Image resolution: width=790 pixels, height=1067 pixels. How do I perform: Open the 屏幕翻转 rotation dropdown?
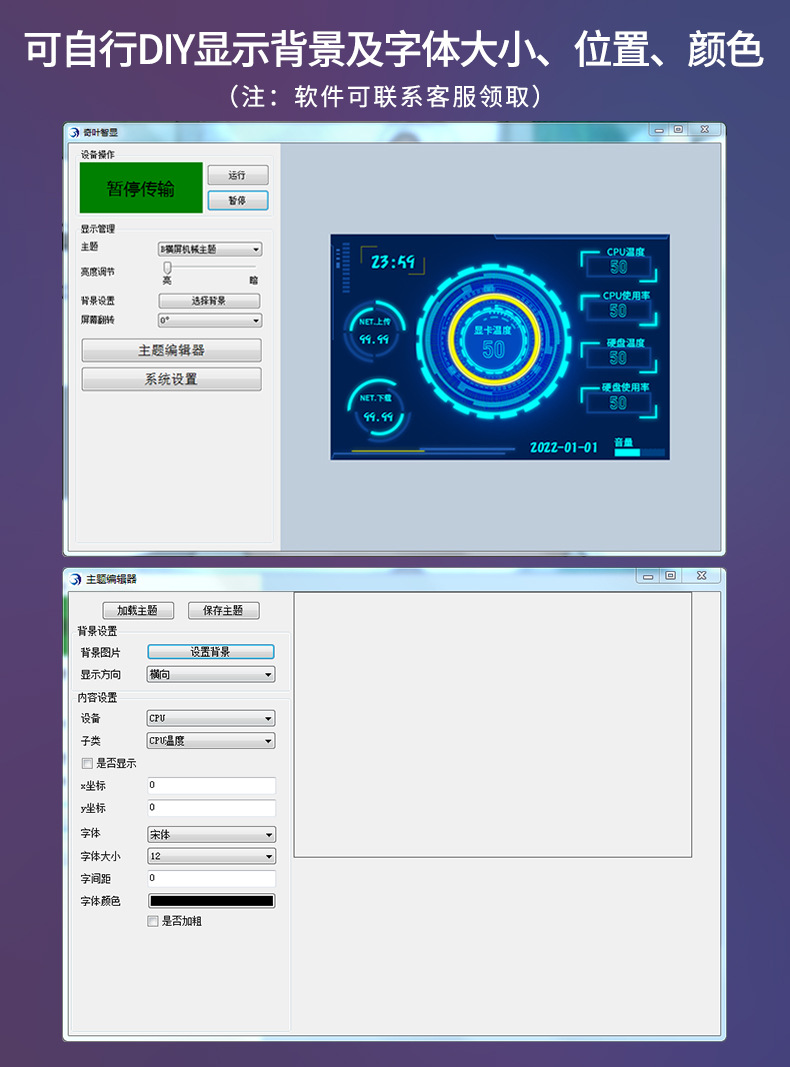pos(210,320)
